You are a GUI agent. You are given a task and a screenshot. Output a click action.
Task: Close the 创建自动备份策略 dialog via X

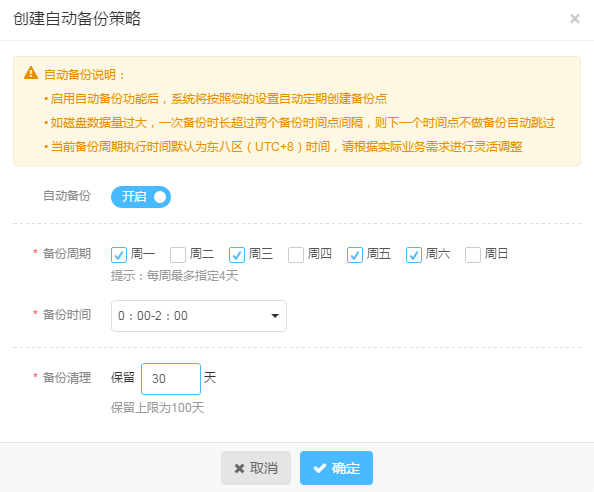575,19
